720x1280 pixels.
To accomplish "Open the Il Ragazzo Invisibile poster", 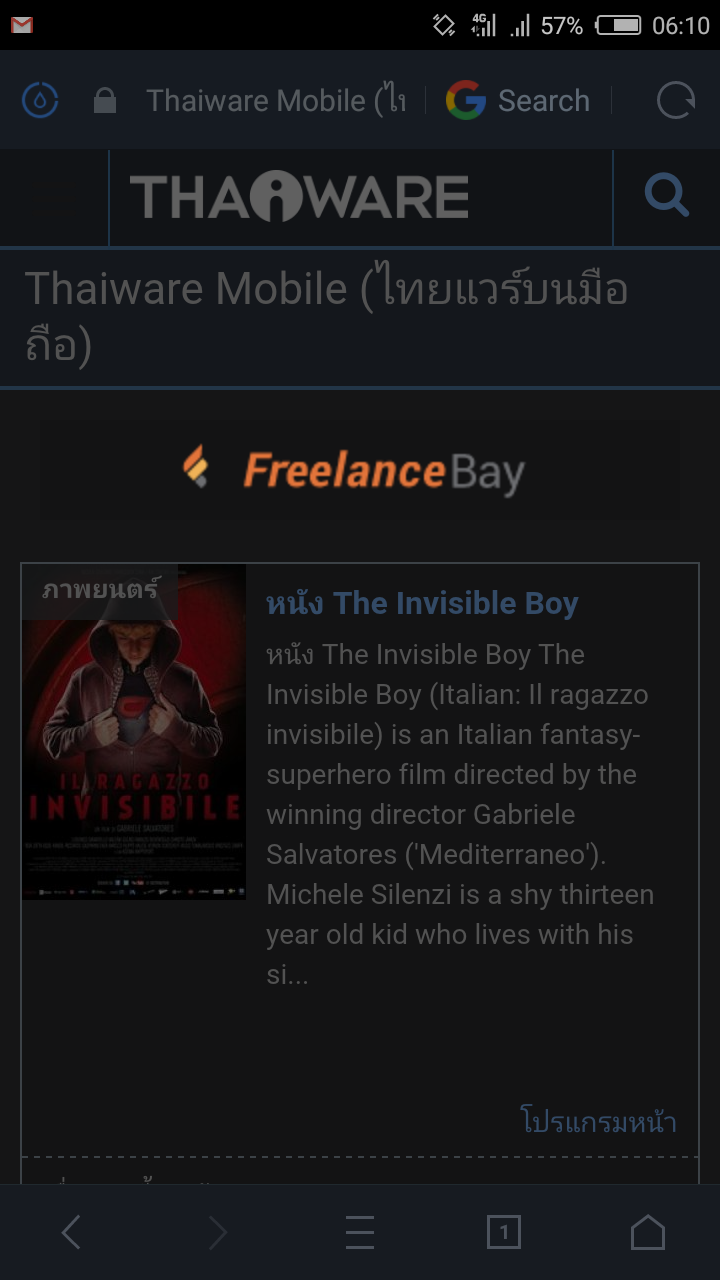I will click(x=134, y=732).
